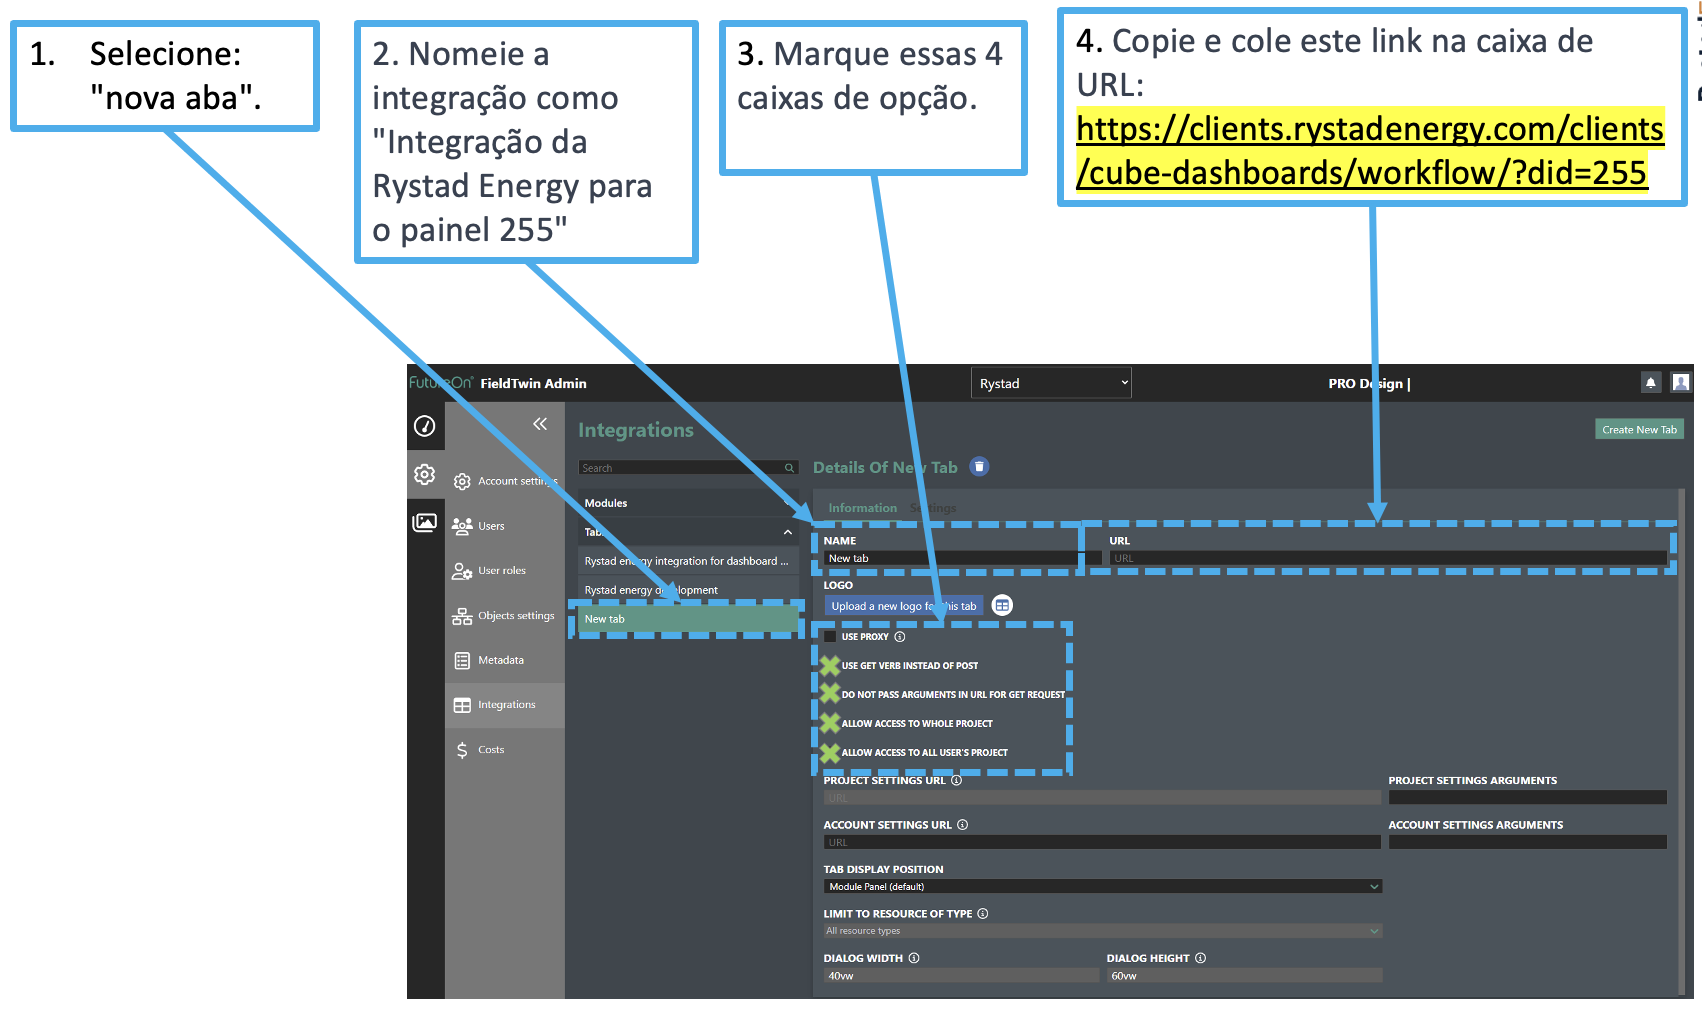Screen dimensions: 1702x1012
Task: Open the rystadenergy cube-dashboards link
Action: [x=1370, y=150]
